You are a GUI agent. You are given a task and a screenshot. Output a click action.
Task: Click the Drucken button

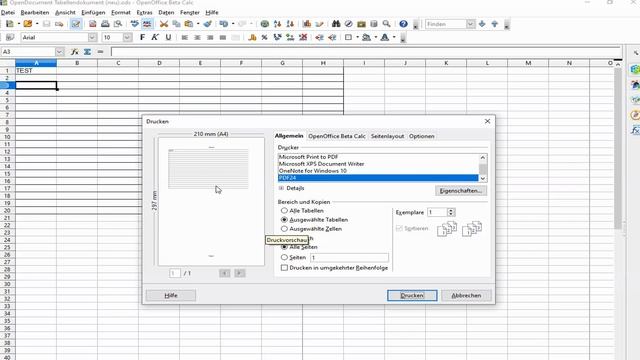click(412, 295)
